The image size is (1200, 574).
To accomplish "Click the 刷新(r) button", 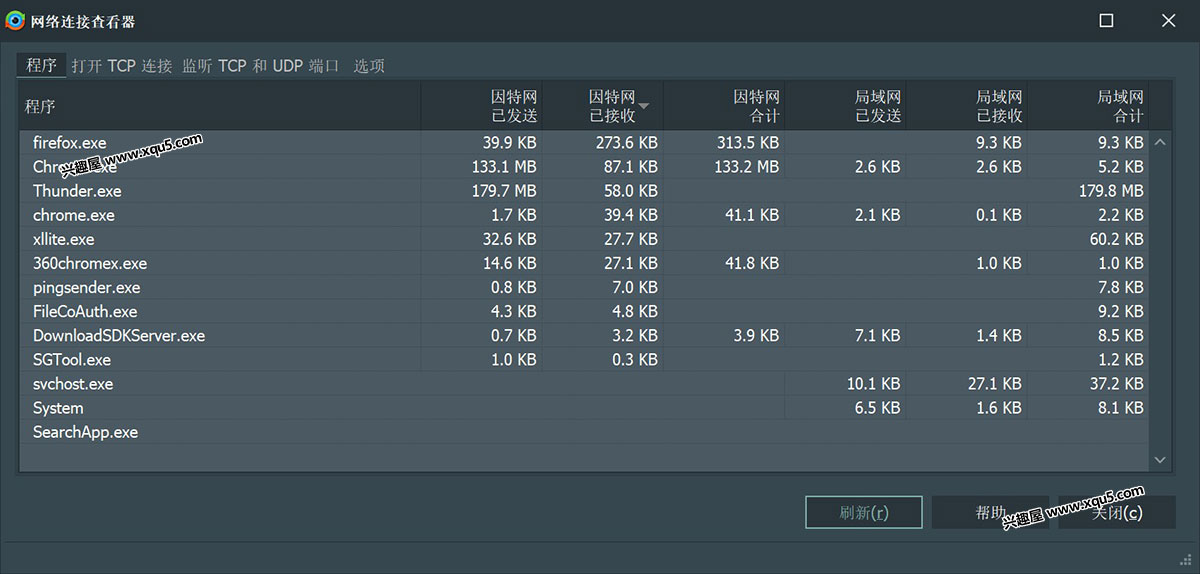I will tap(865, 513).
